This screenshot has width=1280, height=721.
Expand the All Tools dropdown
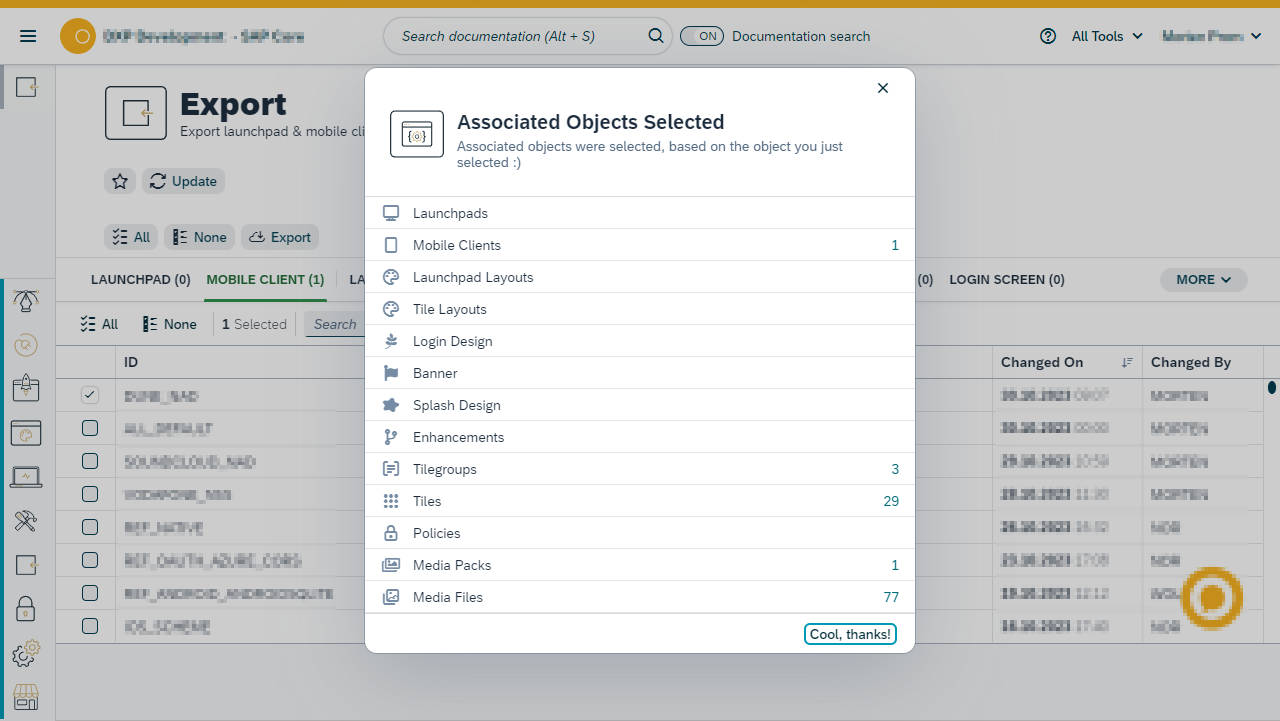[x=1106, y=36]
